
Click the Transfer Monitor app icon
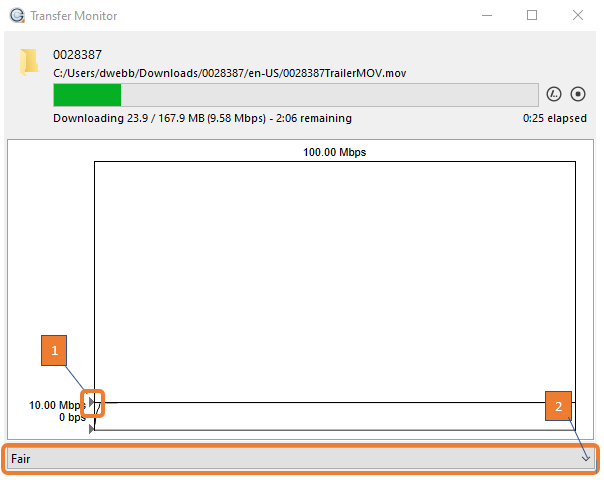[x=16, y=15]
